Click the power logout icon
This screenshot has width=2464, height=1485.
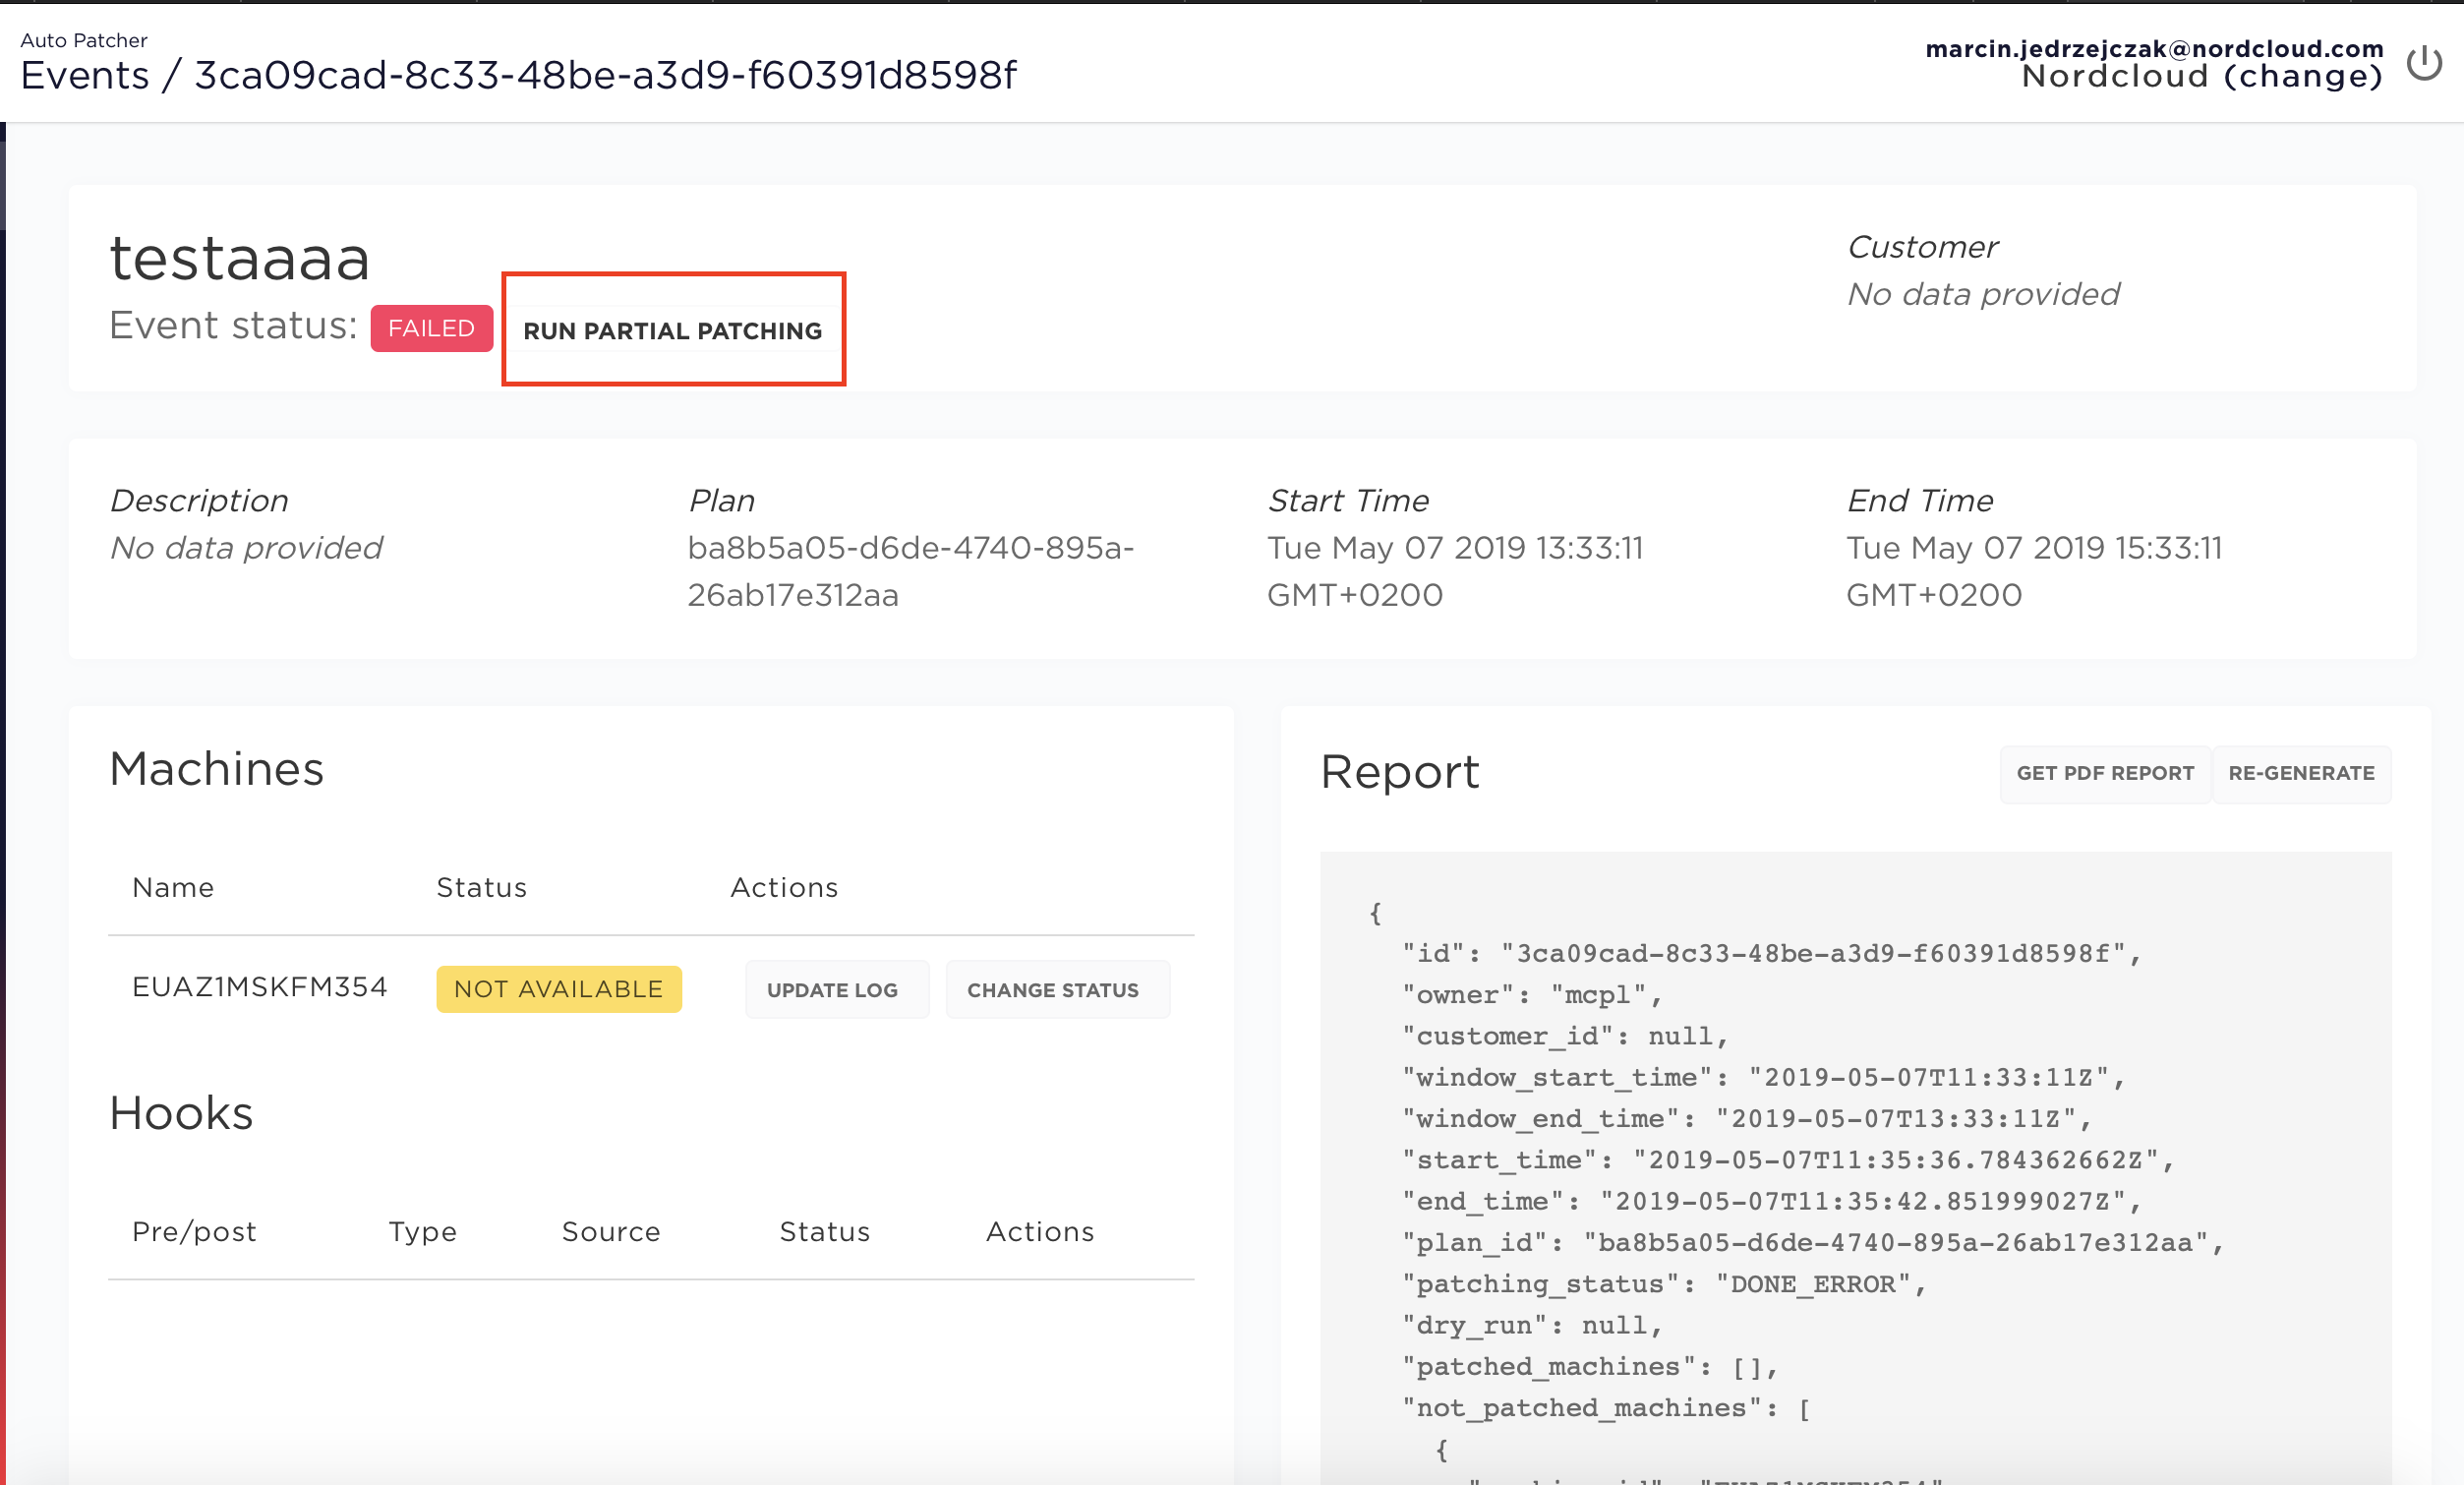[2424, 64]
